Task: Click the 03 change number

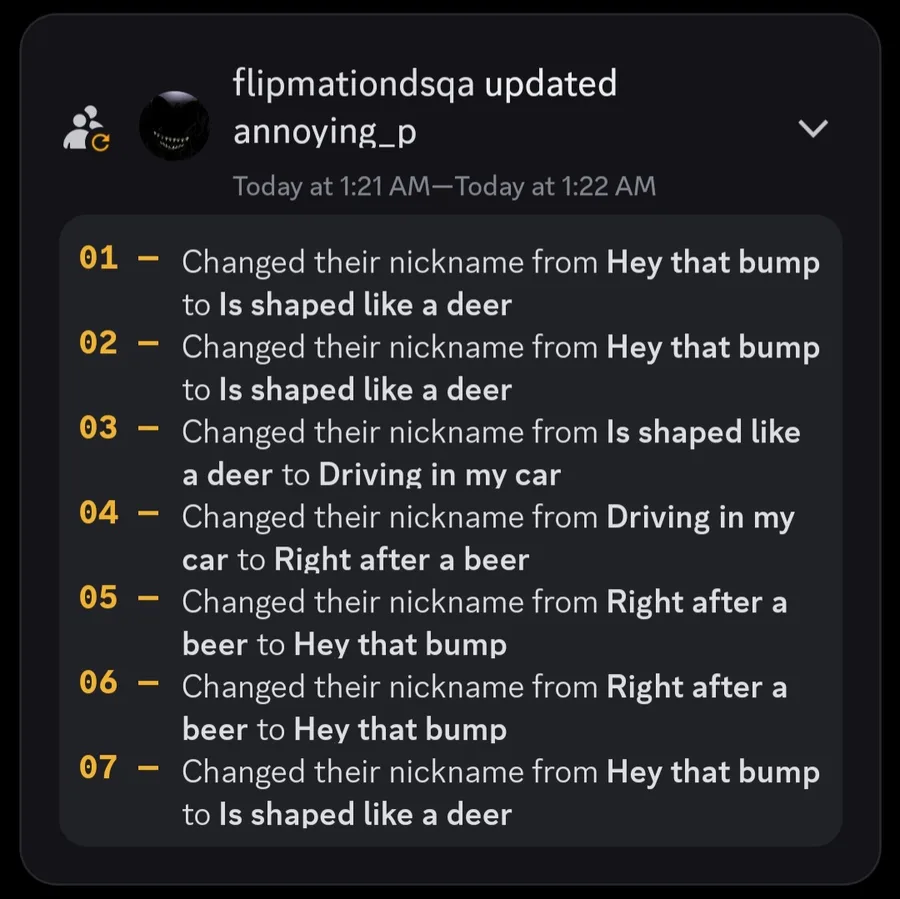Action: 98,429
